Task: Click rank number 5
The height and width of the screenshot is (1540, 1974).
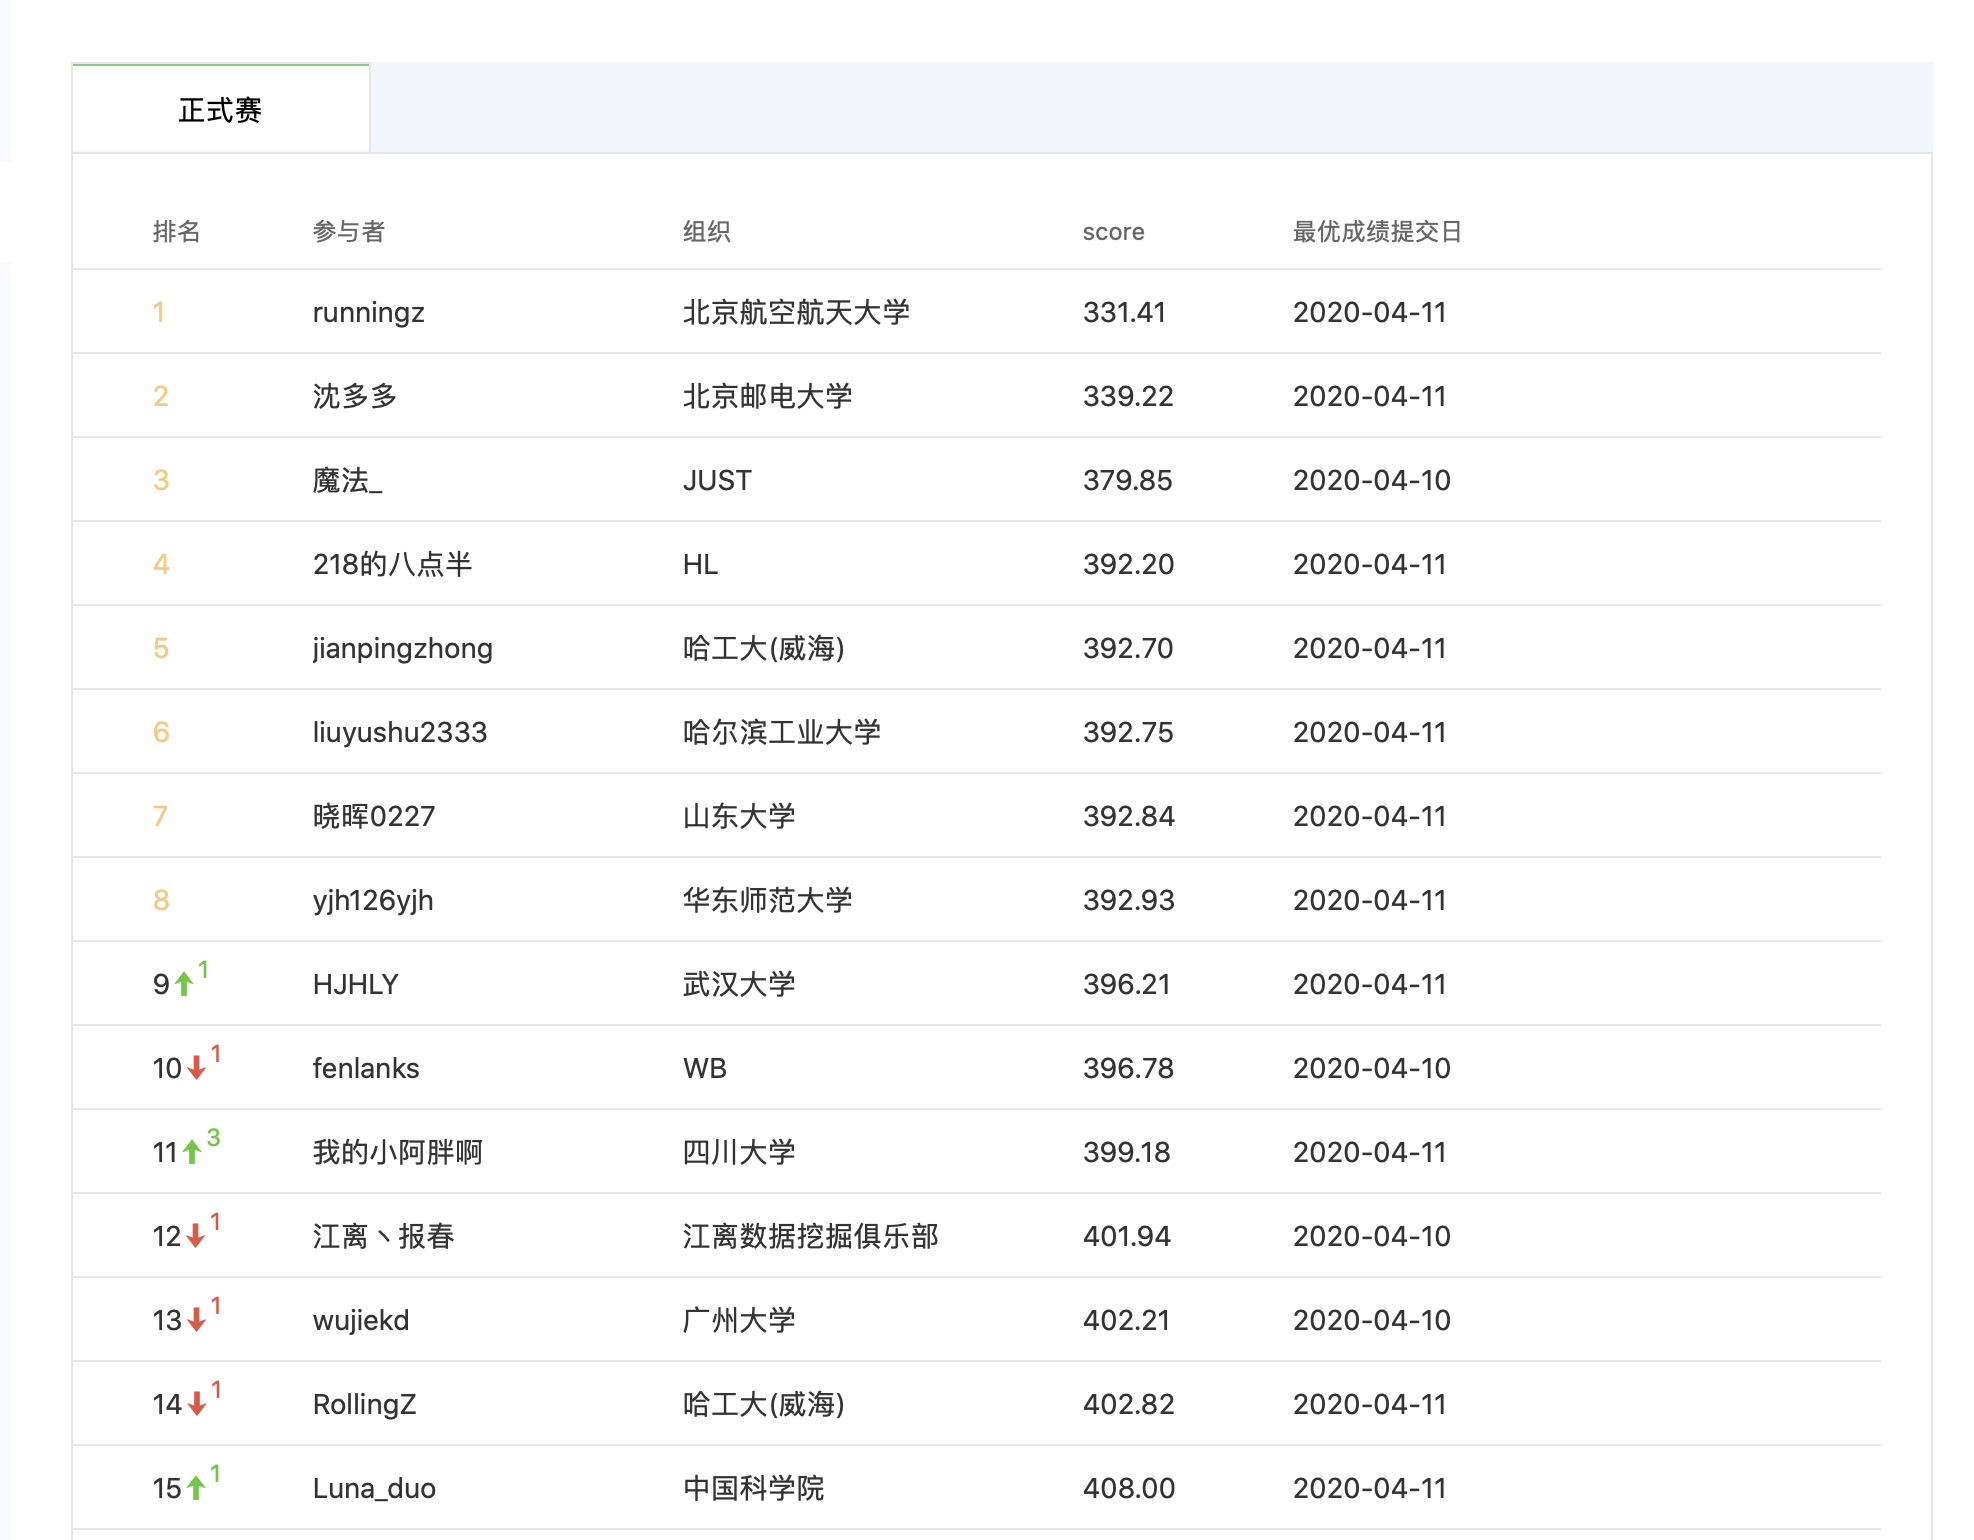Action: tap(161, 648)
